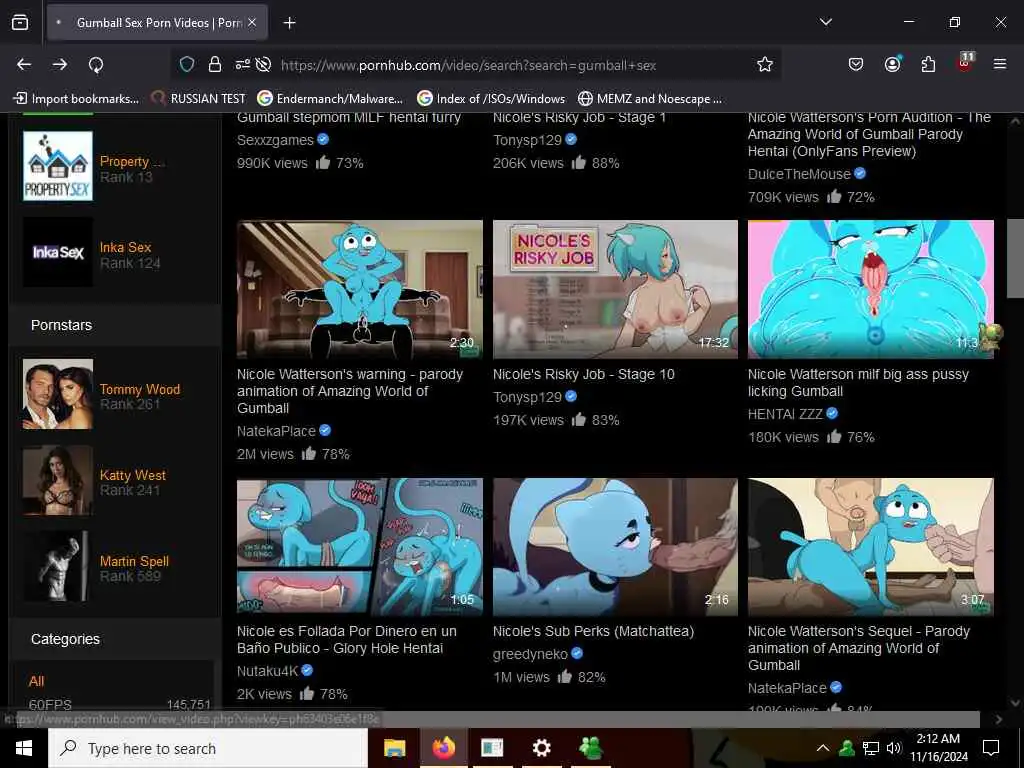
Task: Open the news-style app icon in taskbar
Action: (x=492, y=748)
